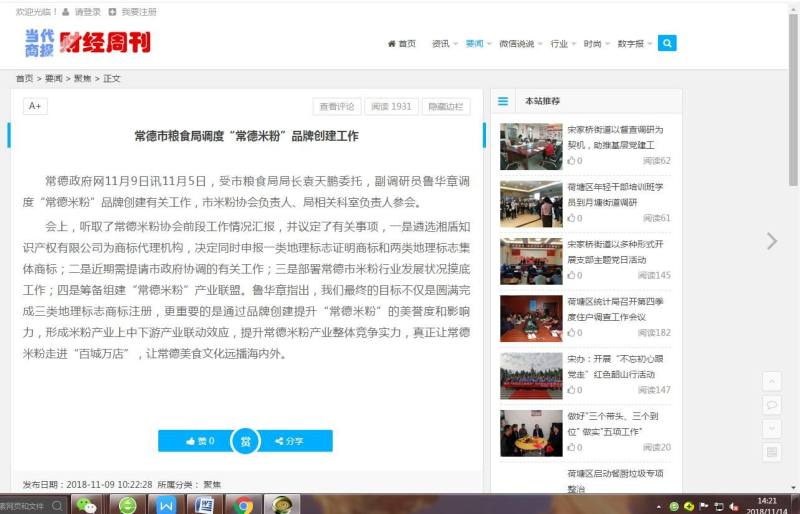800x514 pixels.
Task: Go to 首页 in the navigation bar
Action: (402, 44)
